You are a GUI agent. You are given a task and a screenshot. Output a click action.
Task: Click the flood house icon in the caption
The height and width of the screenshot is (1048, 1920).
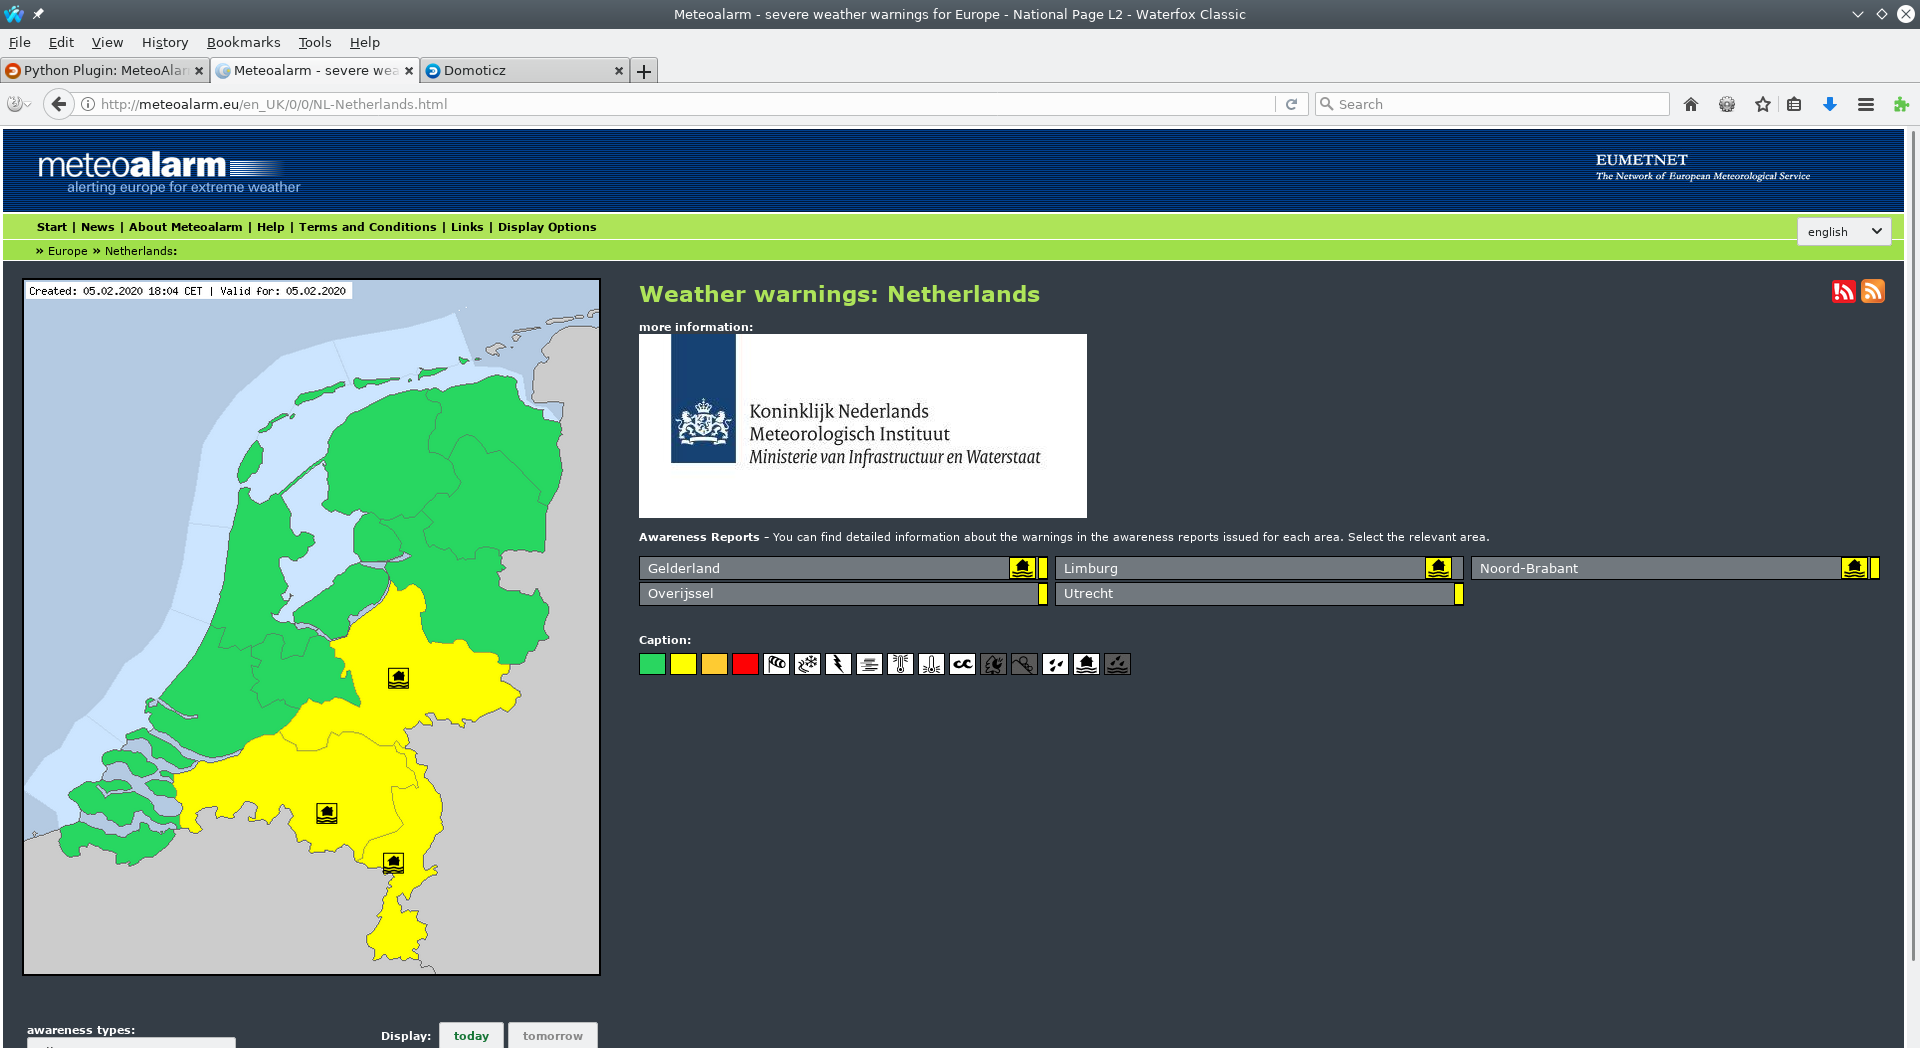tap(1087, 664)
